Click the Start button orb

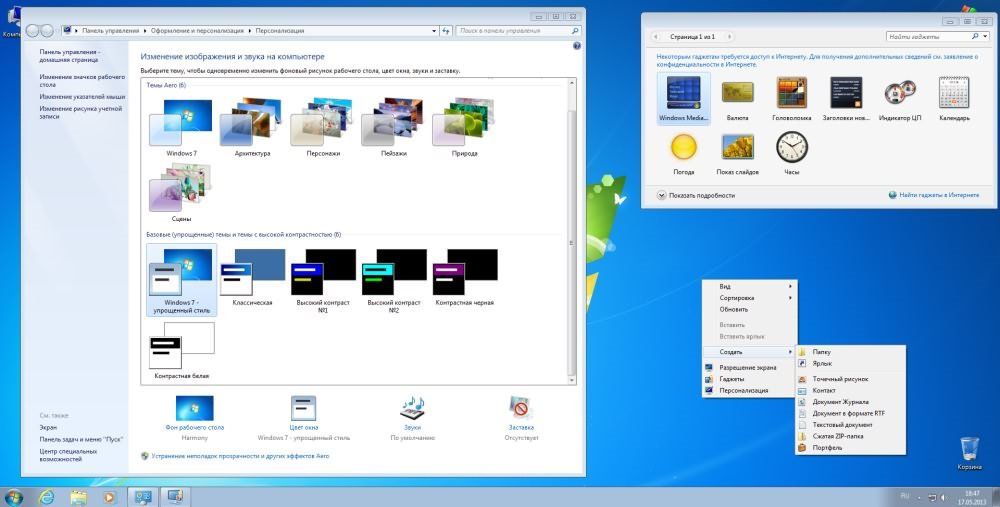click(x=14, y=495)
